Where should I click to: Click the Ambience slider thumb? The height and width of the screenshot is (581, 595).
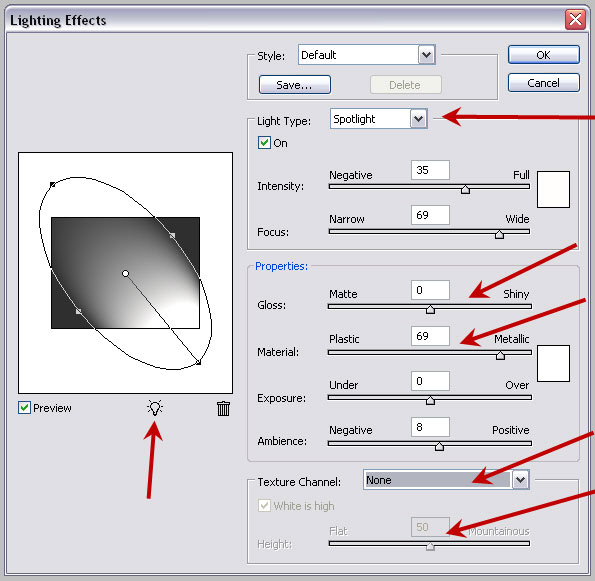coord(439,446)
